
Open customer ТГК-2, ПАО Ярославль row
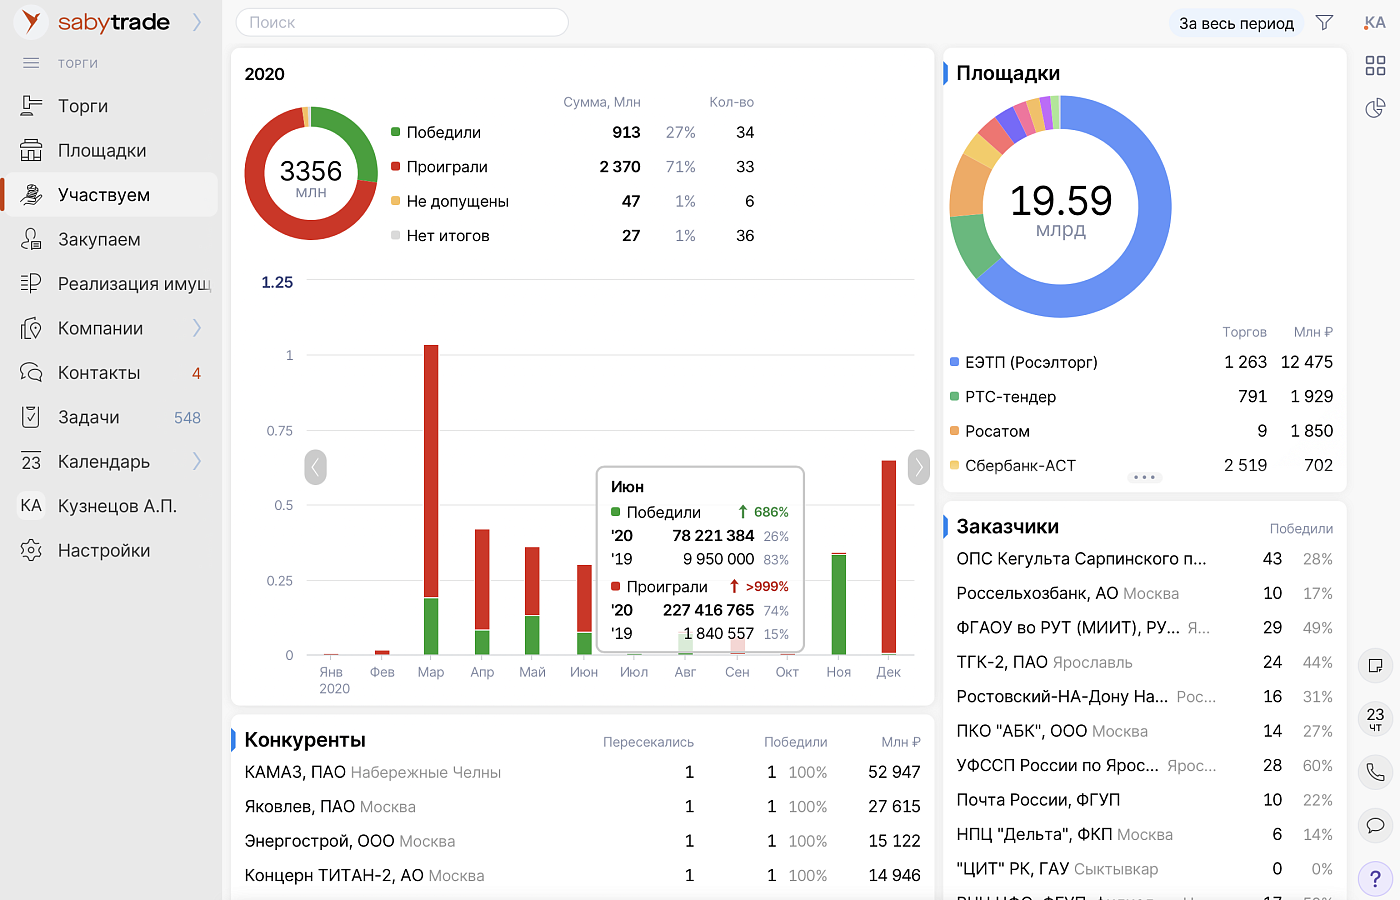(x=1144, y=662)
